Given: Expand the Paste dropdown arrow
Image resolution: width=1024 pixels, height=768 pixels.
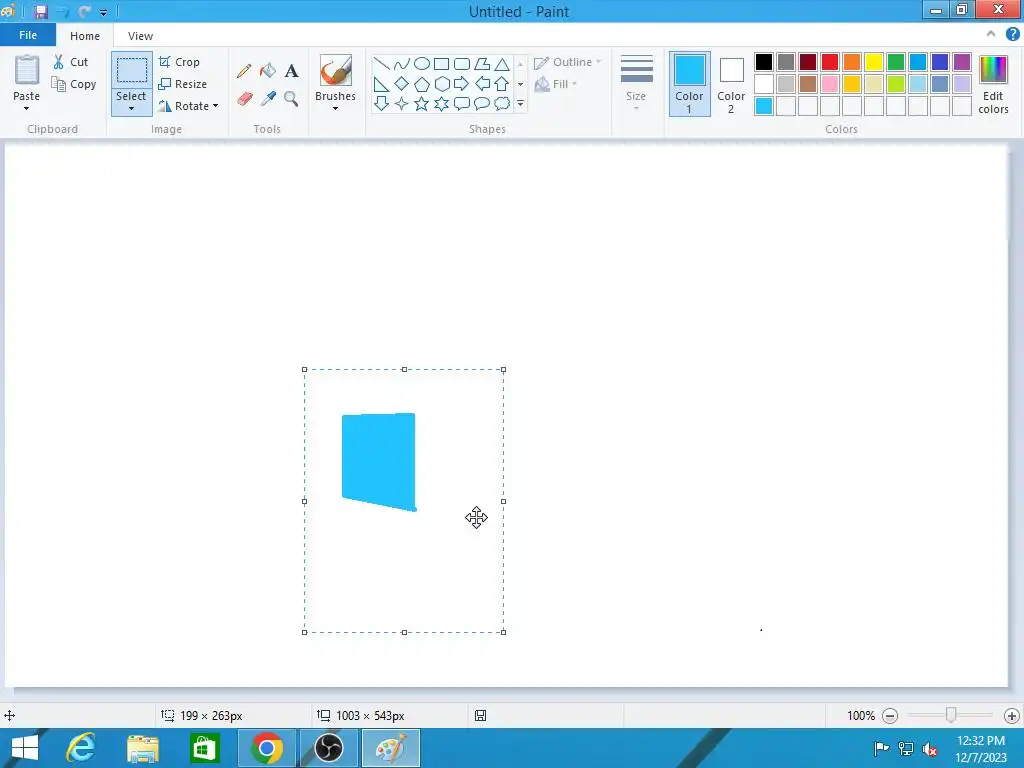Looking at the screenshot, I should click(x=26, y=109).
